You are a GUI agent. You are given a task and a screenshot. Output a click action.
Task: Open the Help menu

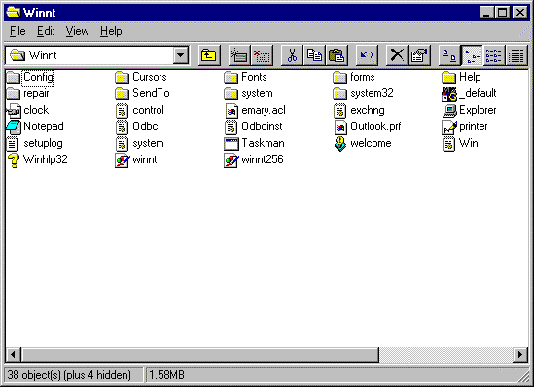111,31
